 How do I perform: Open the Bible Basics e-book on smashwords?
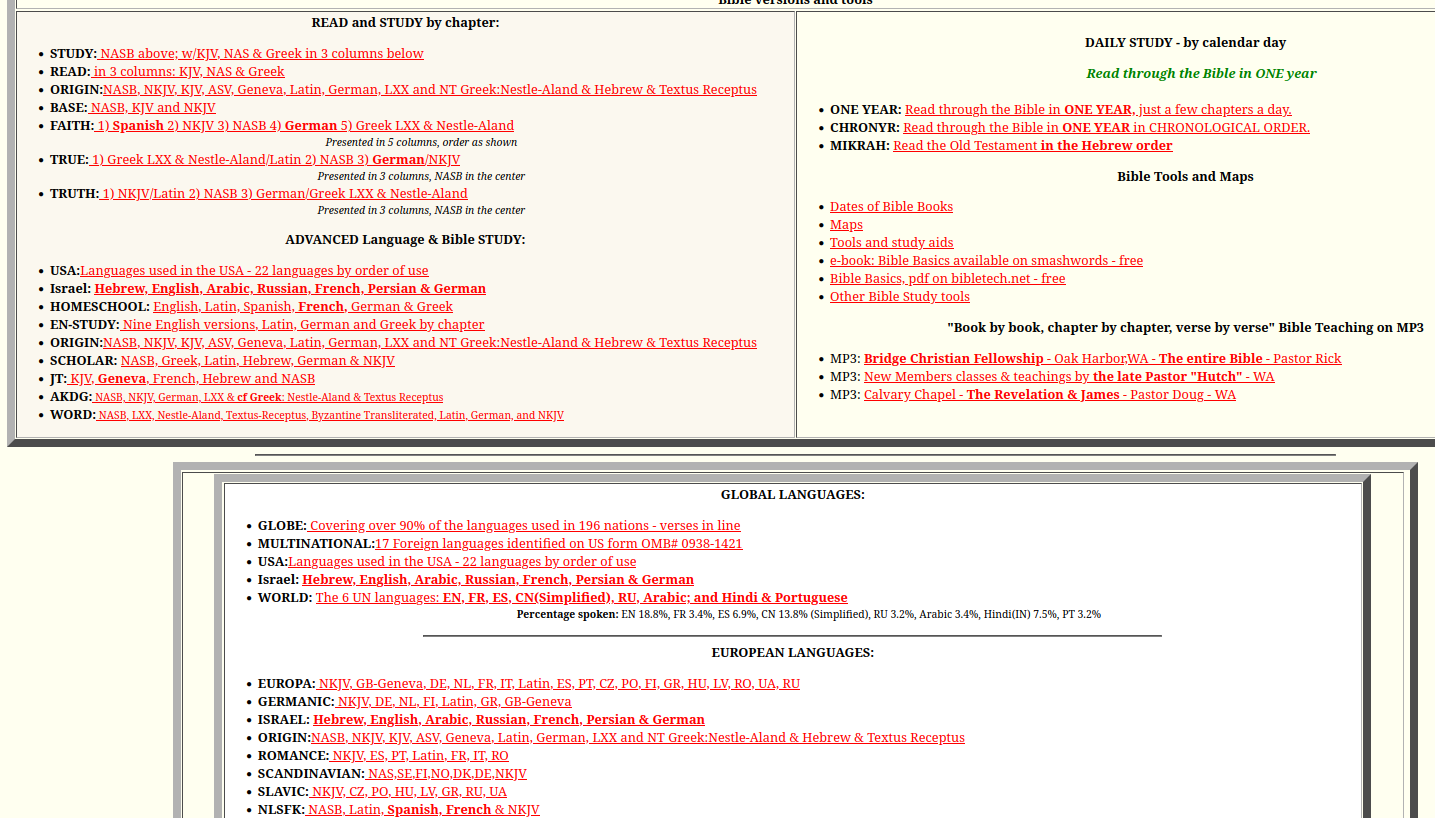point(986,261)
